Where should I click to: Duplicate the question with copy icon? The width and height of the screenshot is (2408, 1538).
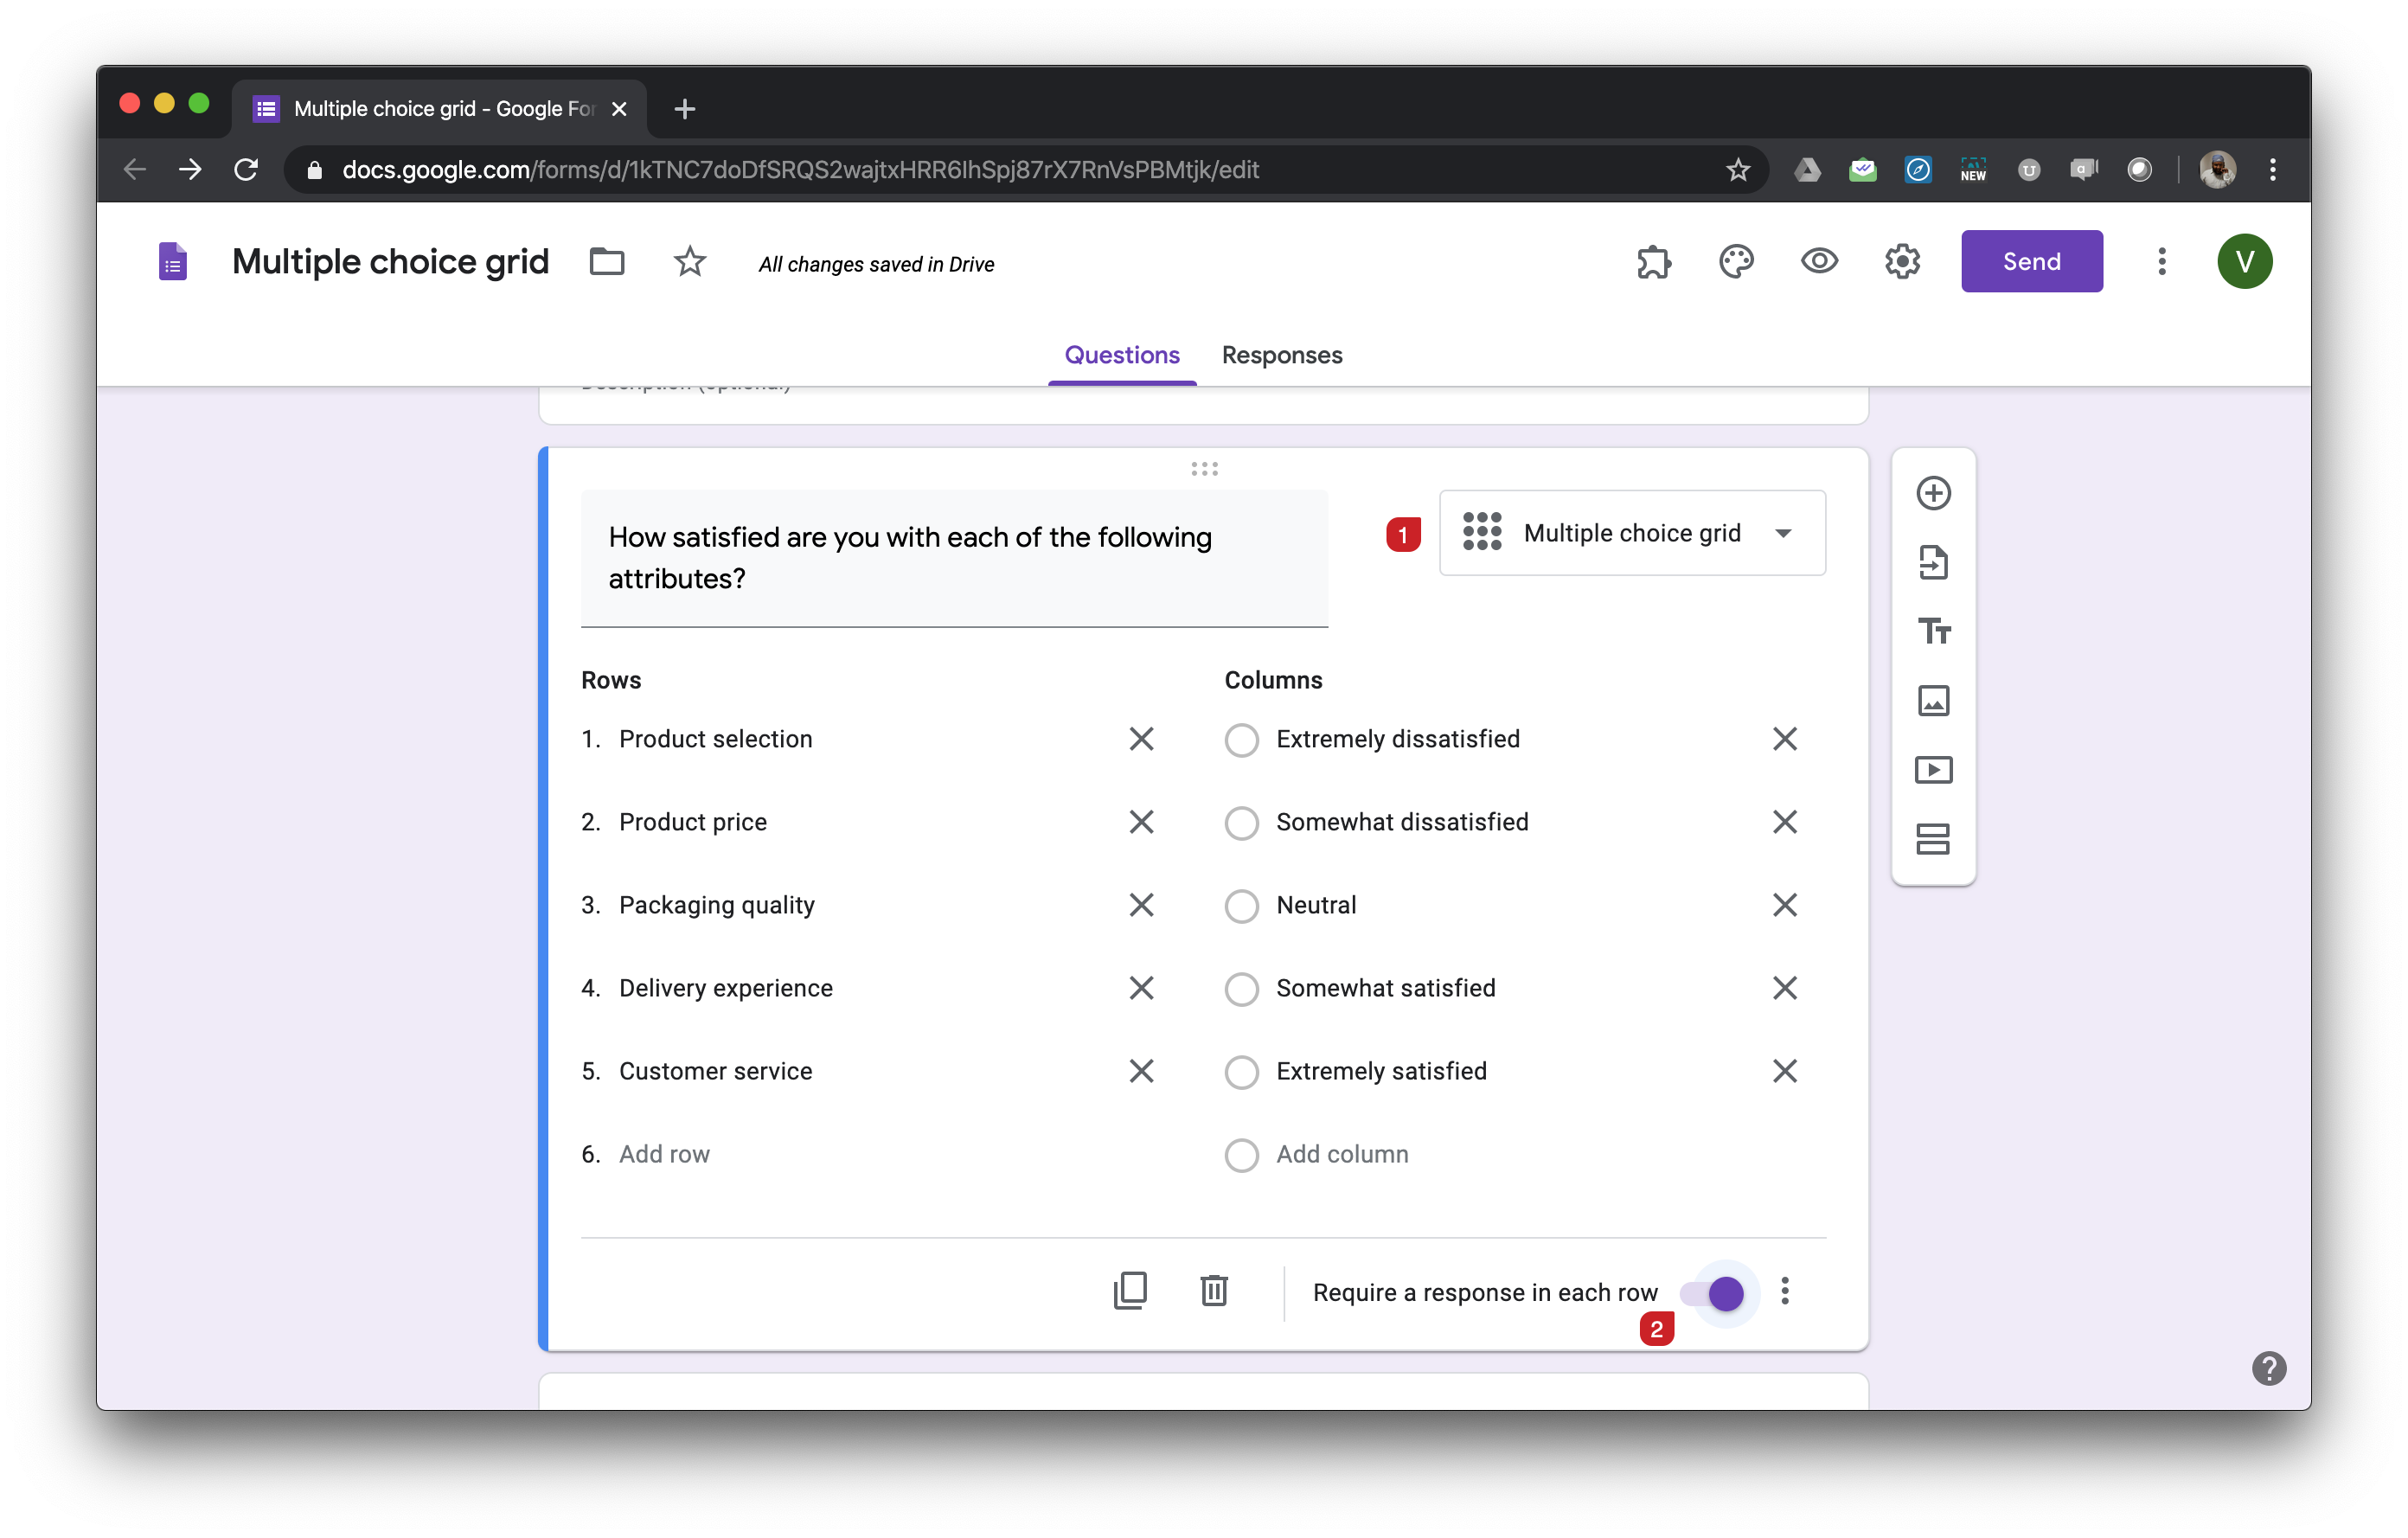pos(1130,1290)
